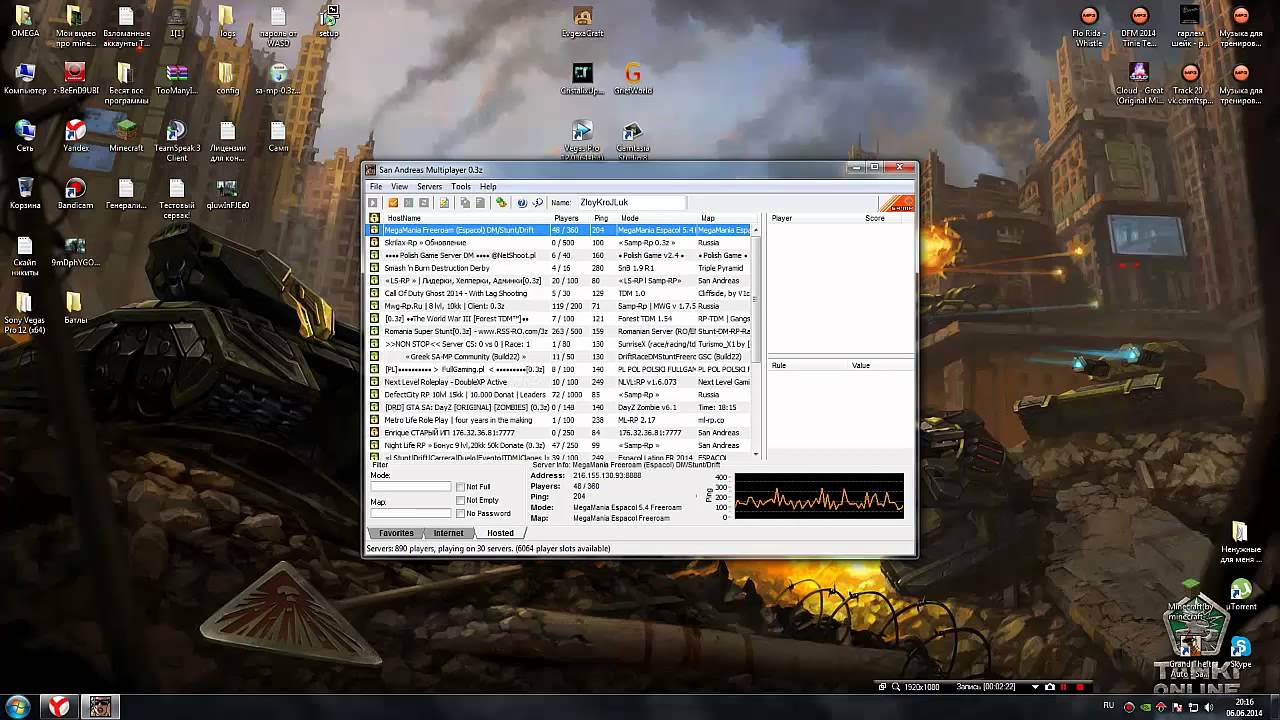The width and height of the screenshot is (1280, 720).
Task: Click the Server Properties notepad toolbar icon
Action: coord(444,203)
